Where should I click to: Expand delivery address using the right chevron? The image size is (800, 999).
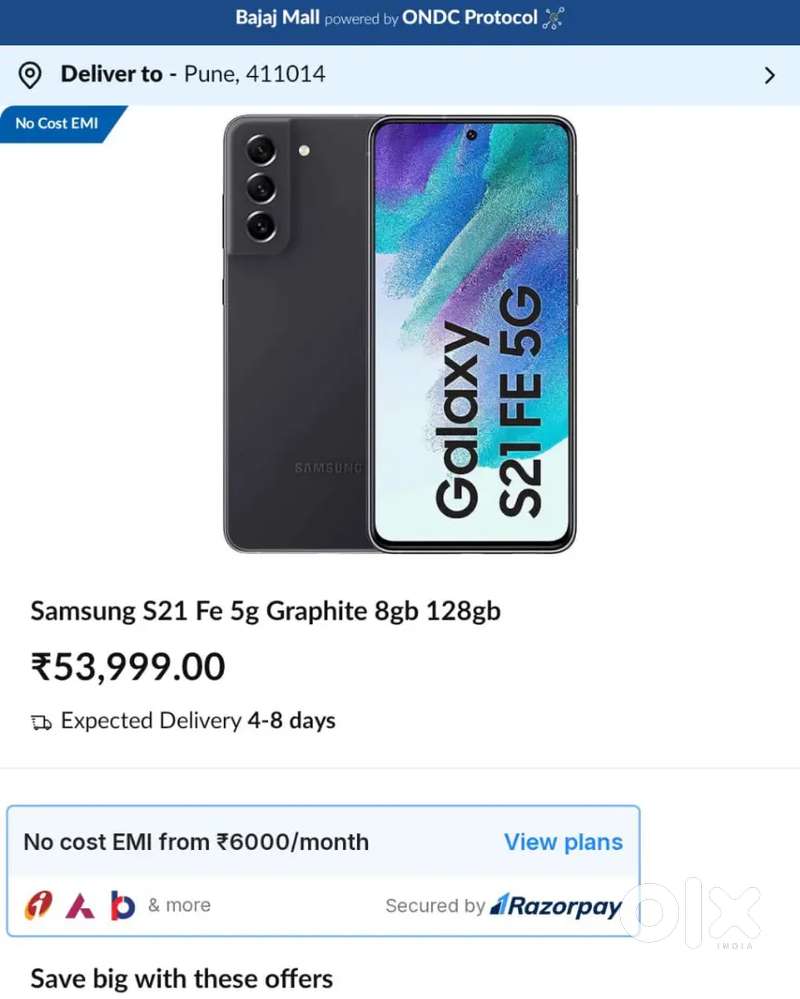(x=769, y=75)
